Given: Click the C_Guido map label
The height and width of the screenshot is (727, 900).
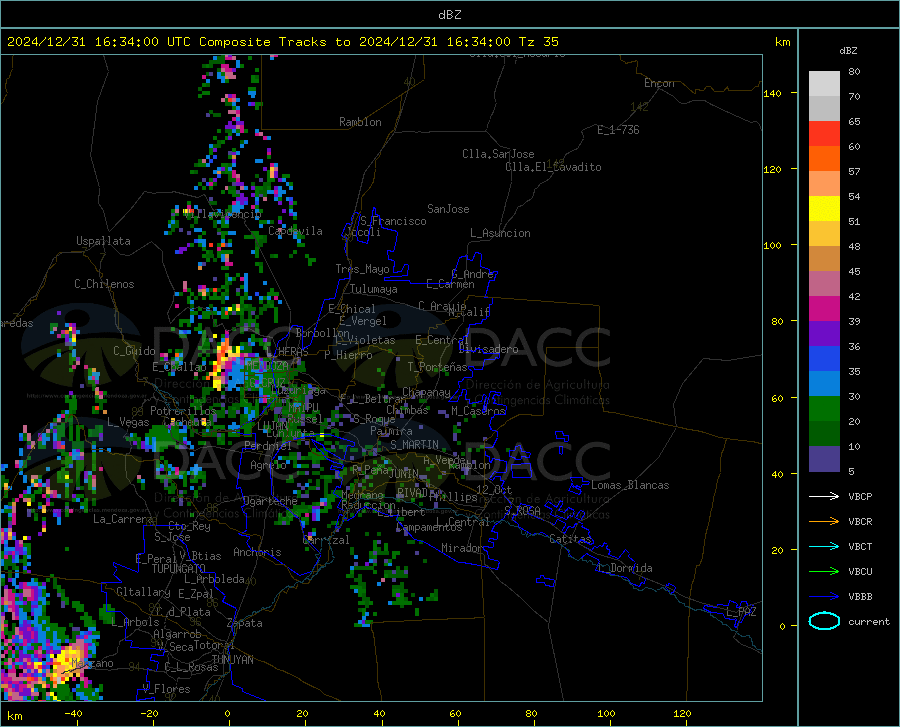Looking at the screenshot, I should click(x=134, y=351).
